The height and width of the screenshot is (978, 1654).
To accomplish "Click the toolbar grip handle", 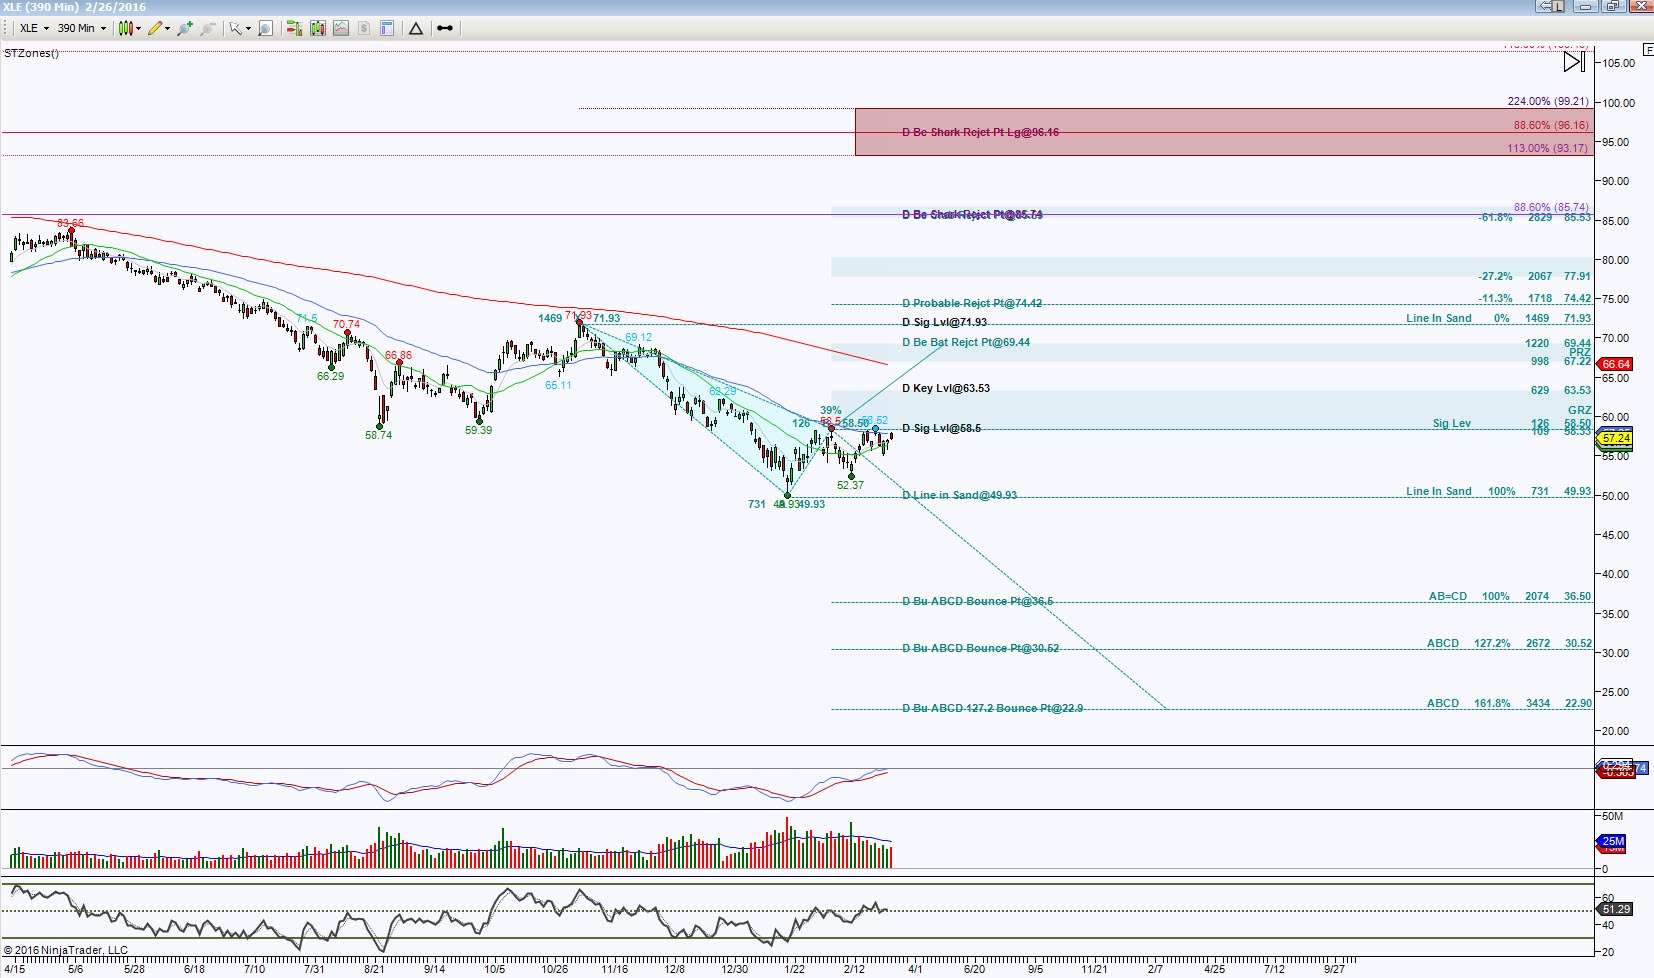I will point(7,28).
